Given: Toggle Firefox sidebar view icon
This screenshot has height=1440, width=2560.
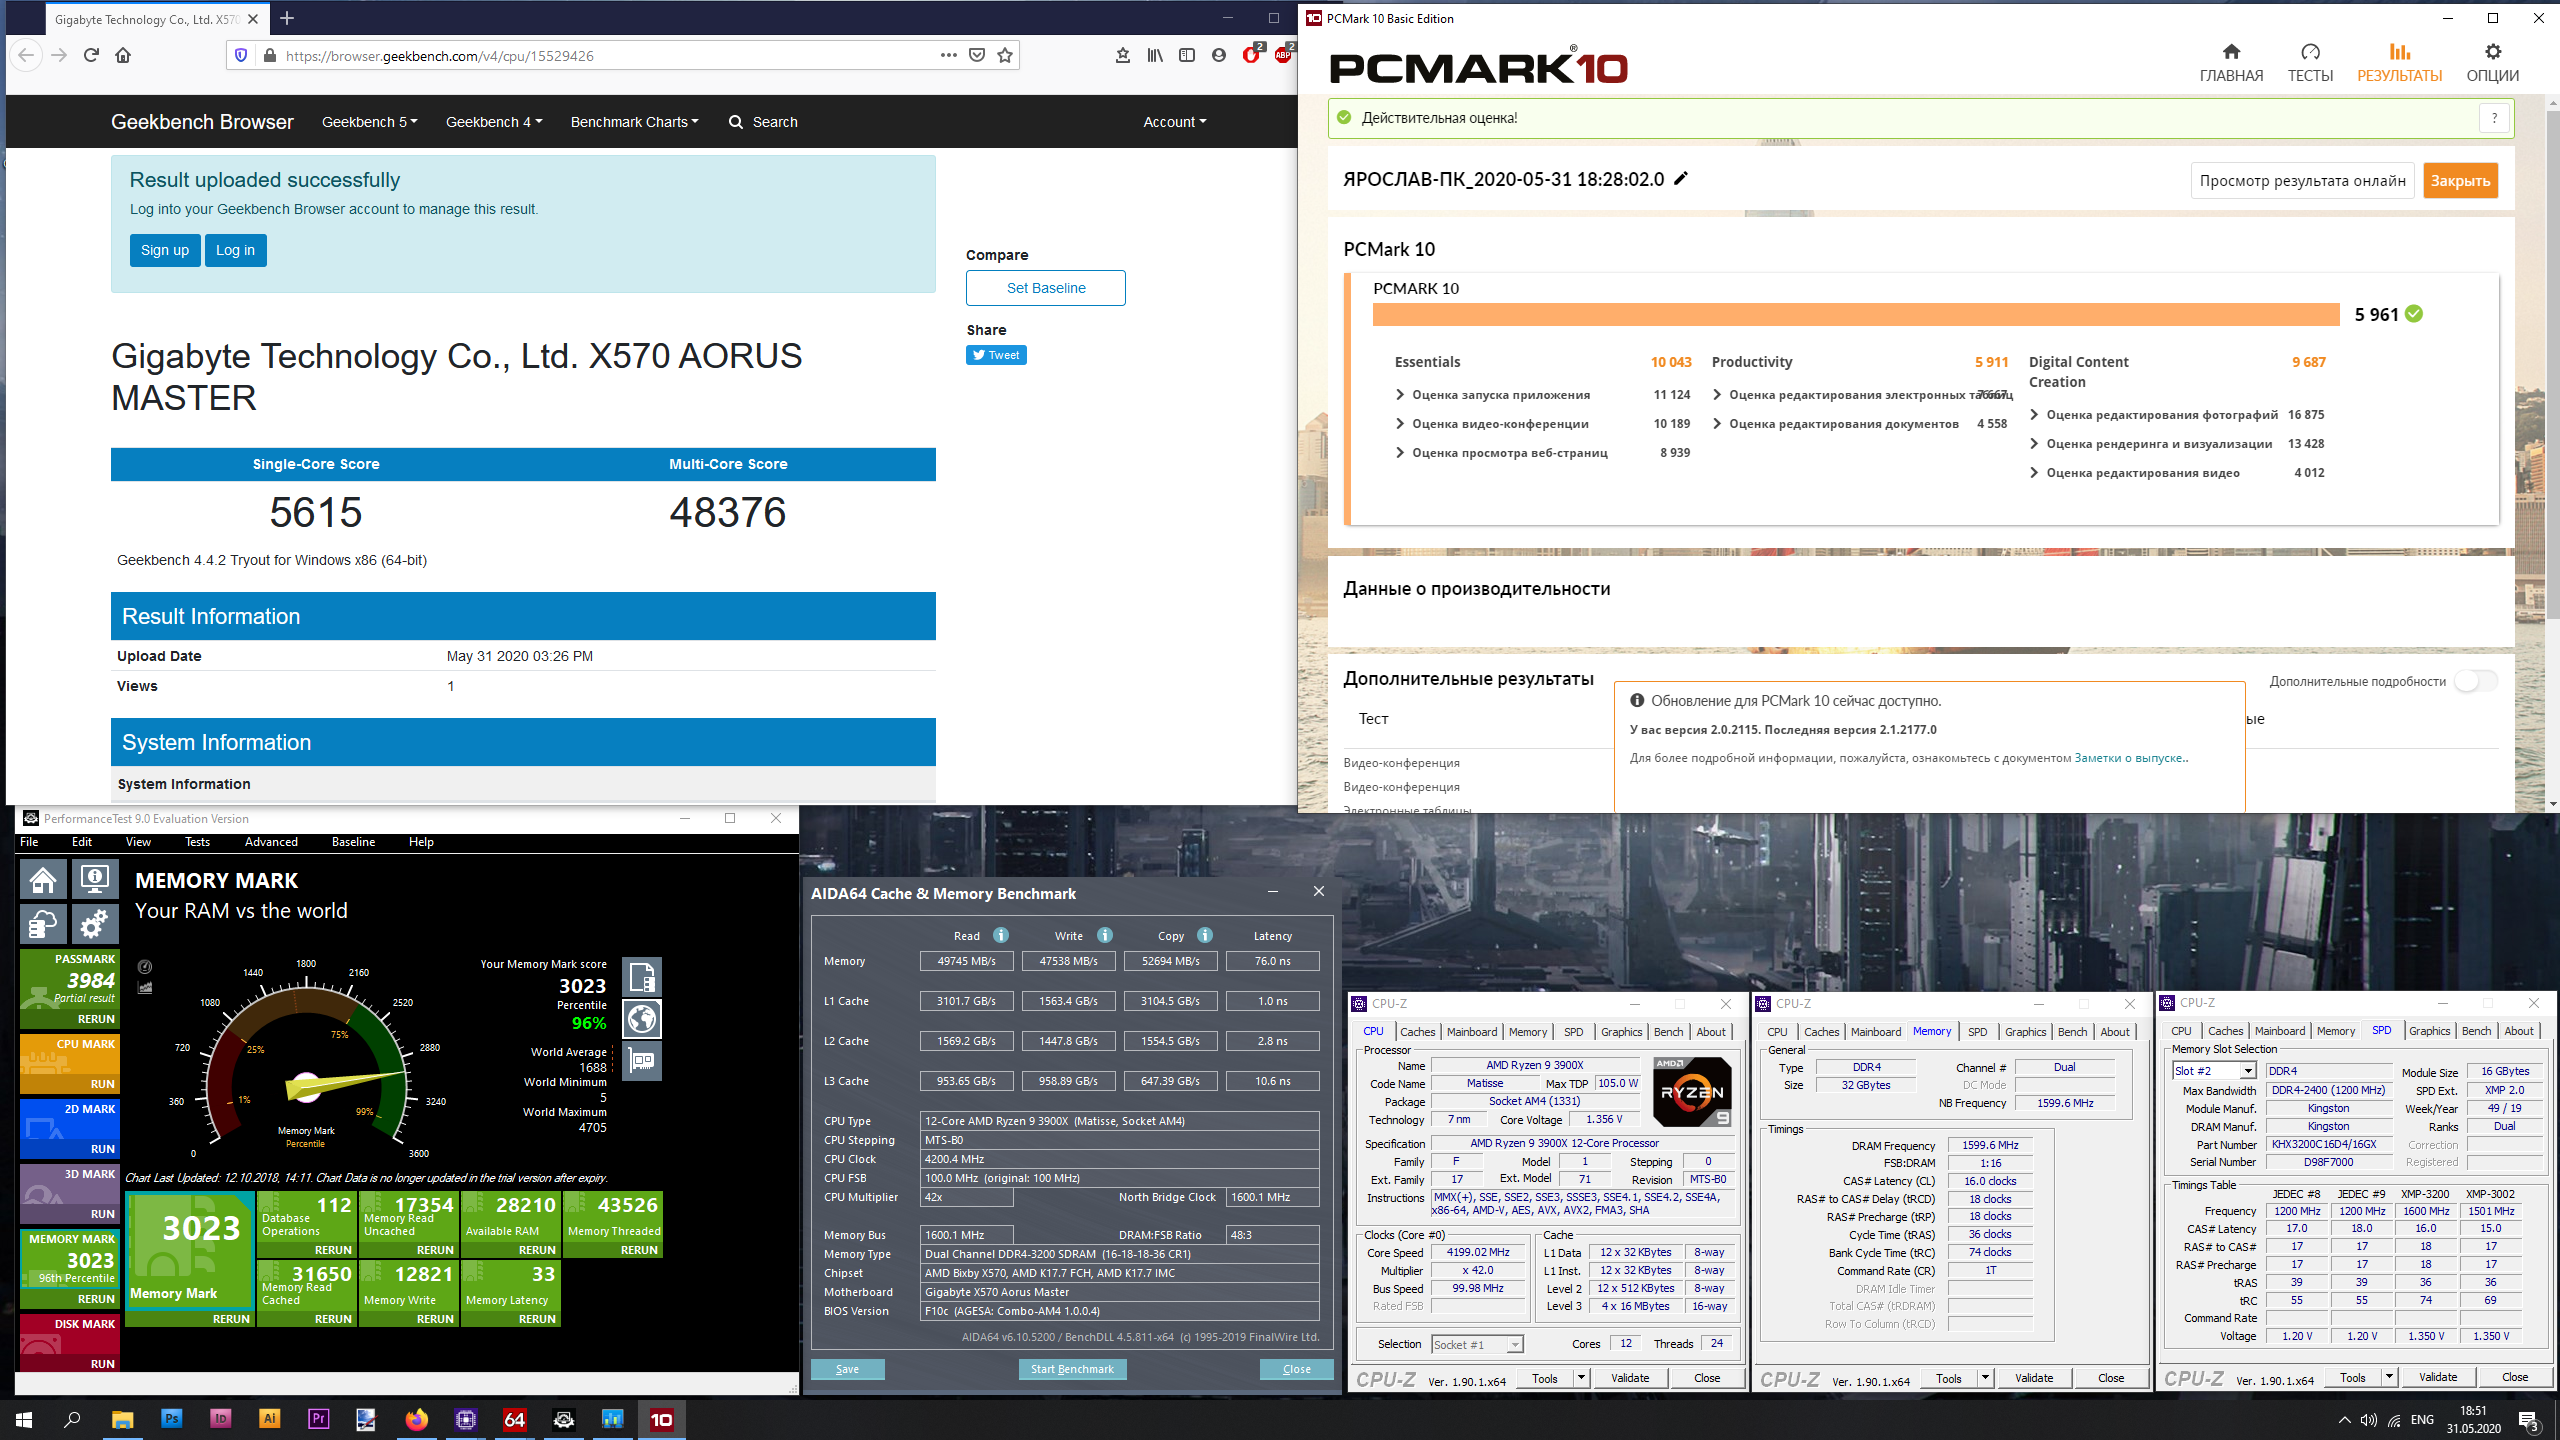Looking at the screenshot, I should (x=1187, y=55).
